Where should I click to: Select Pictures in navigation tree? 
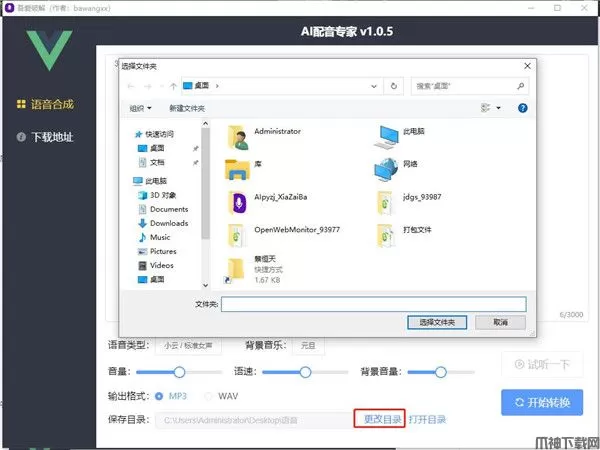point(157,251)
